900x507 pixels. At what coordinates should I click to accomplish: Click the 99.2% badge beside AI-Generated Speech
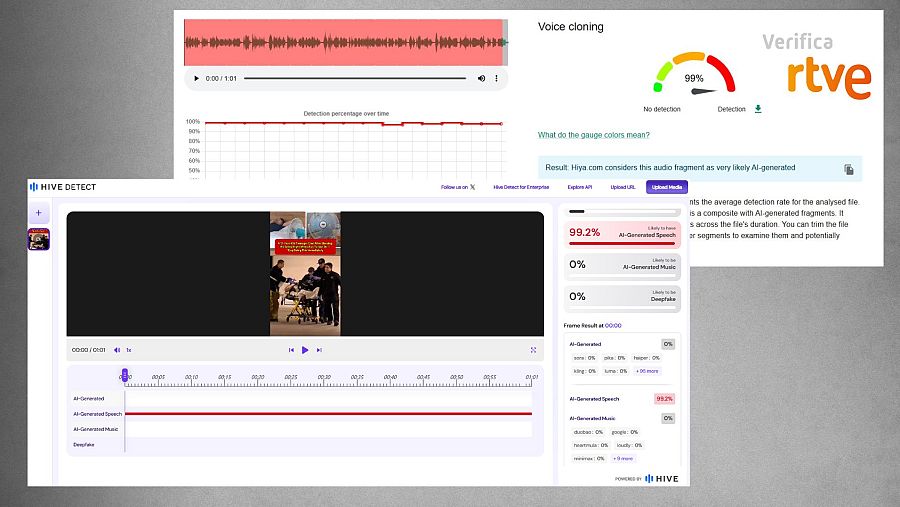tap(664, 399)
